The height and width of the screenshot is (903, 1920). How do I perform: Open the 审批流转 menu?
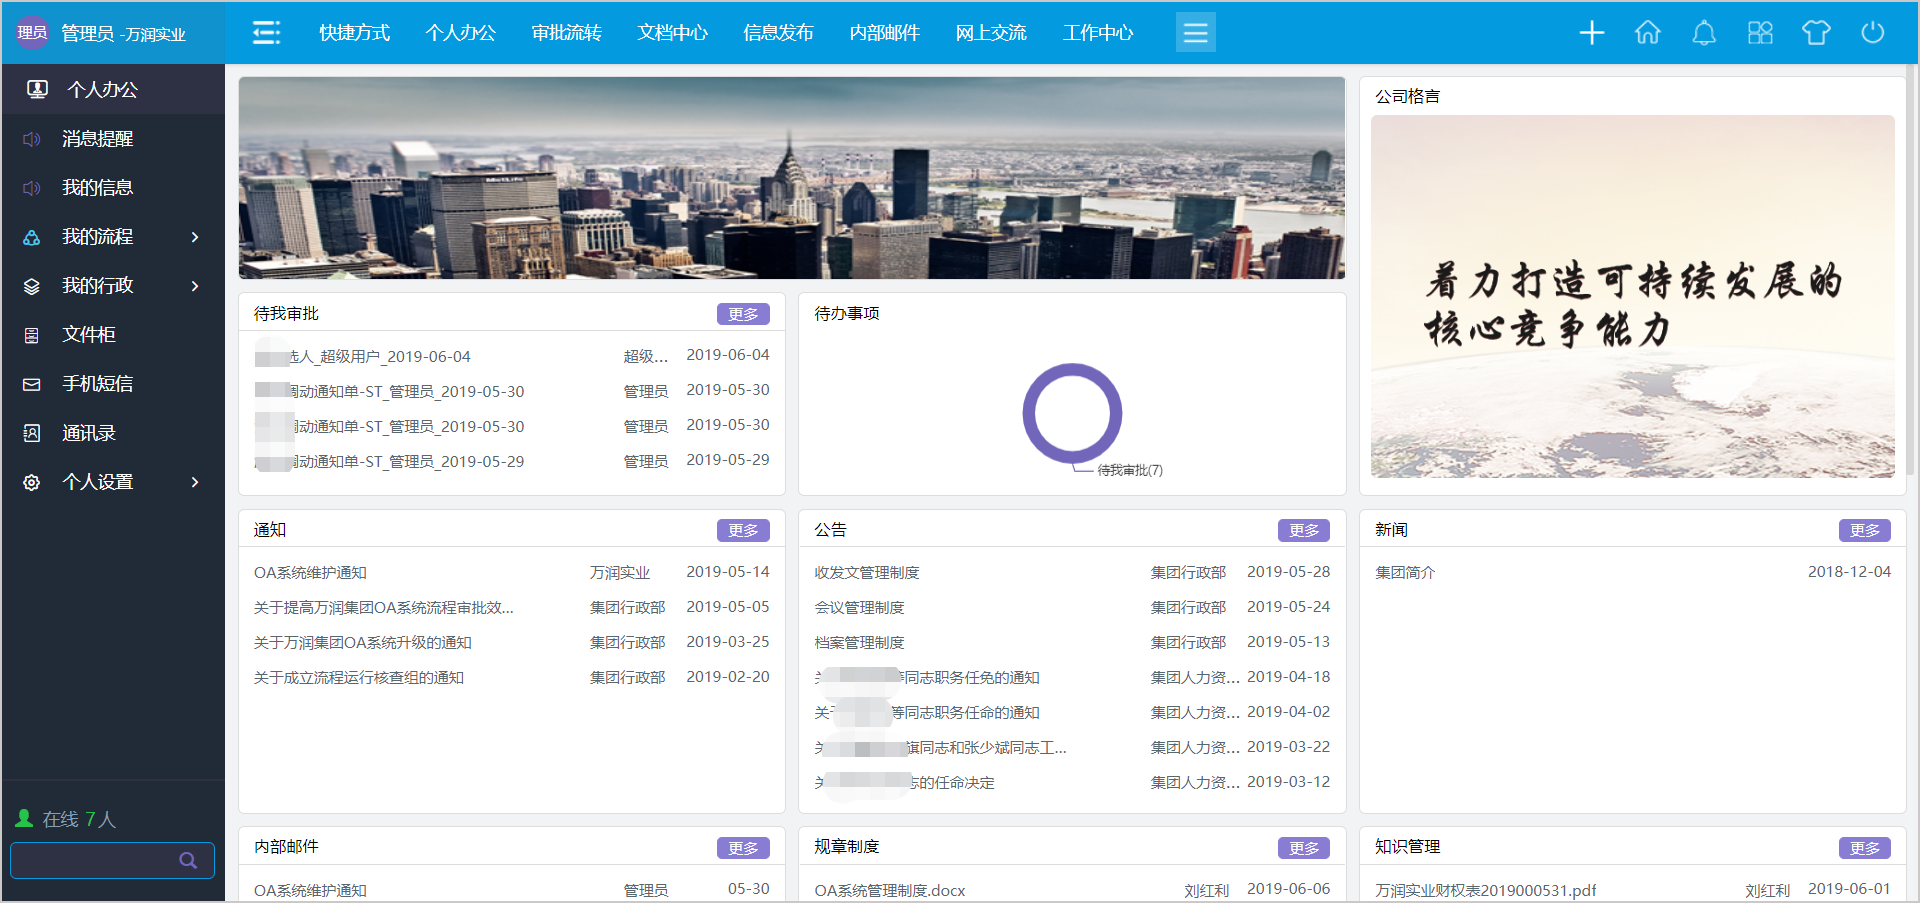pos(567,32)
